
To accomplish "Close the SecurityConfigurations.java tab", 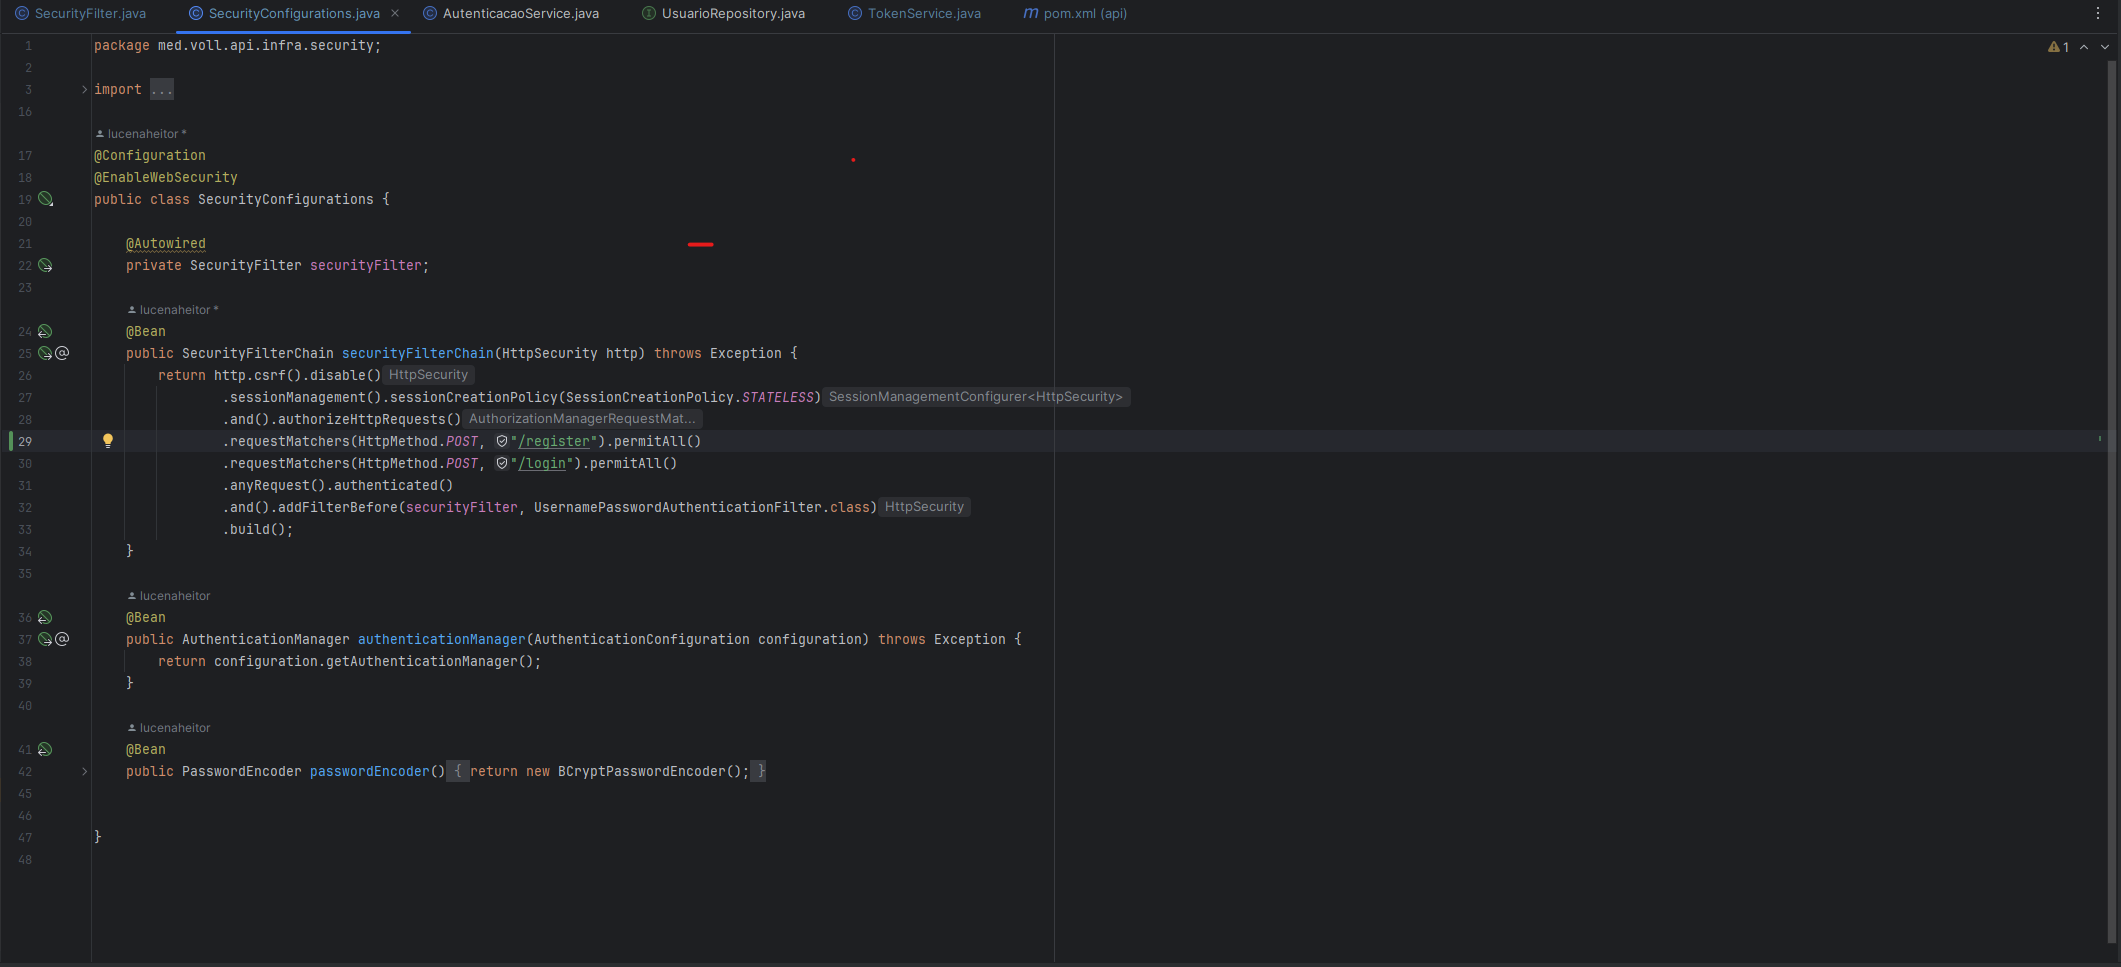I will tap(395, 14).
